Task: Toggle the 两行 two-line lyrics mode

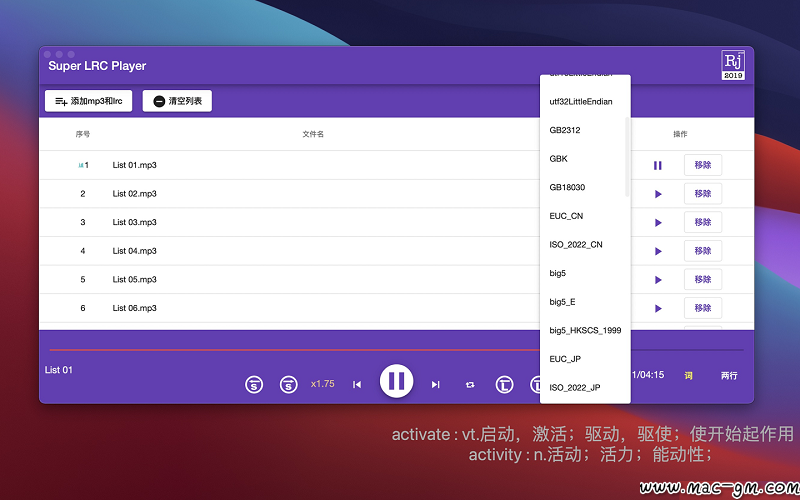Action: pyautogui.click(x=729, y=376)
